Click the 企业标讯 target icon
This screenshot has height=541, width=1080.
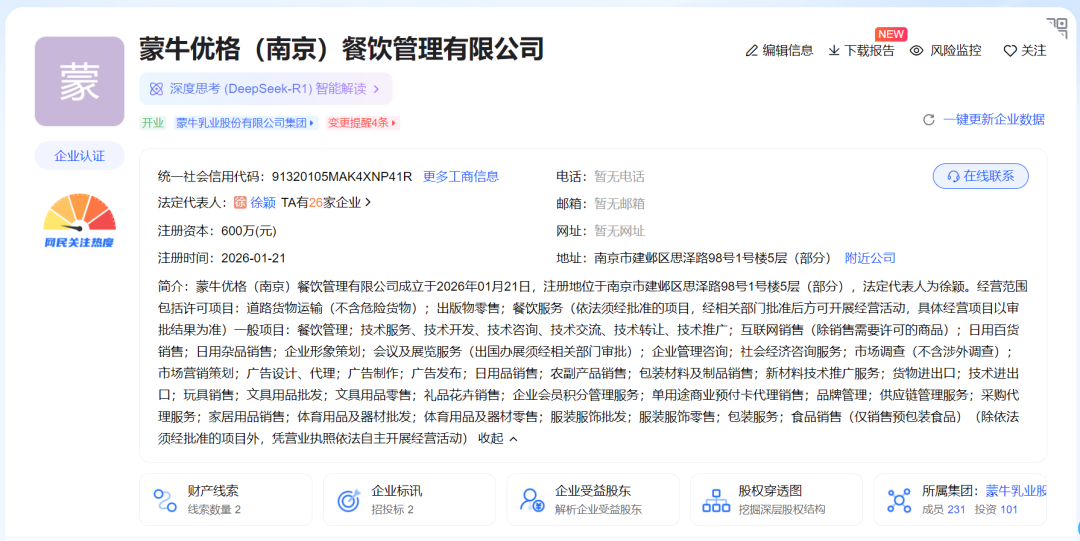point(349,500)
